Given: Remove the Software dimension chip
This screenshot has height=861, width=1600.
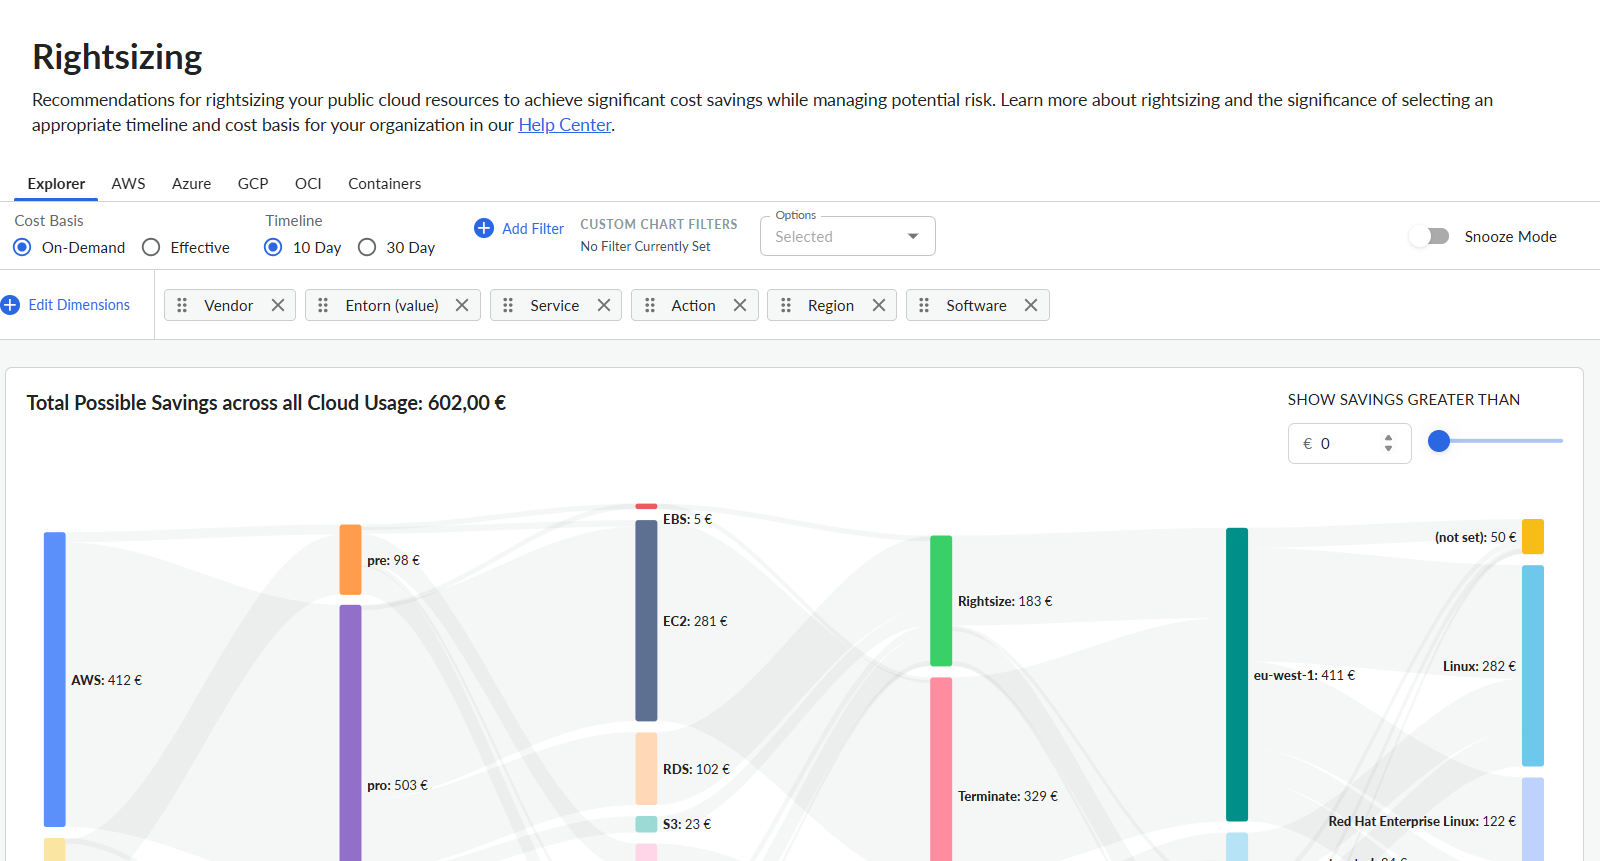Looking at the screenshot, I should click(1031, 305).
